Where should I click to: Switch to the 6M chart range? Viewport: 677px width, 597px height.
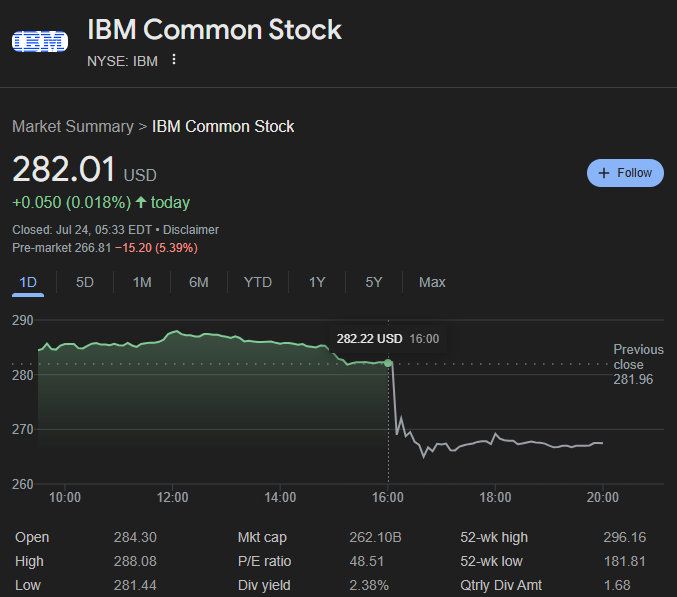pyautogui.click(x=199, y=282)
